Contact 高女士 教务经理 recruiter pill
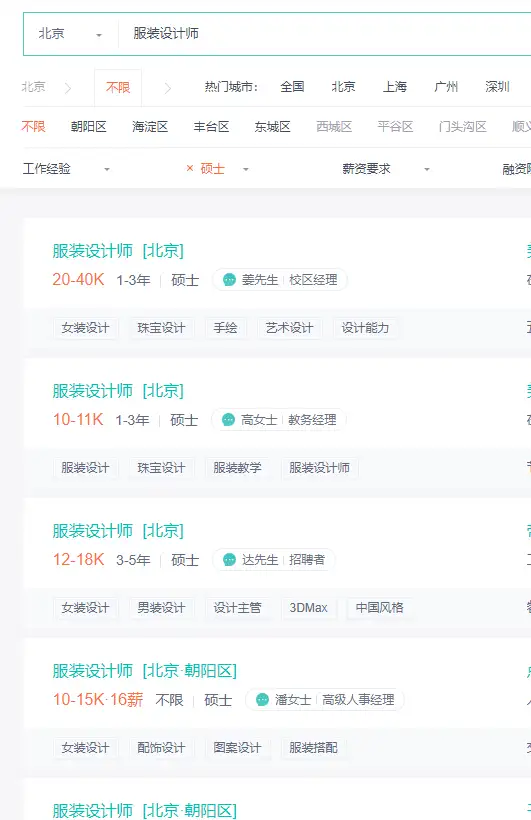 click(x=278, y=419)
